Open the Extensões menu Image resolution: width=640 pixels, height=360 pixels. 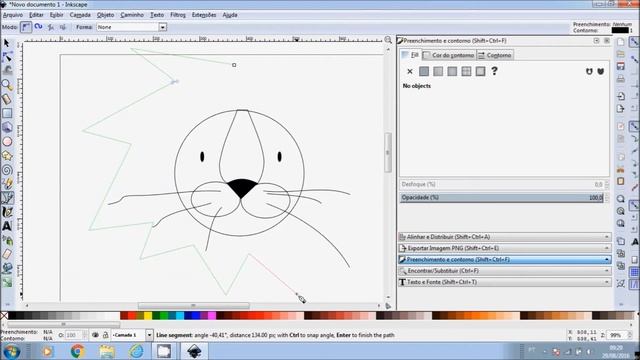coord(204,15)
